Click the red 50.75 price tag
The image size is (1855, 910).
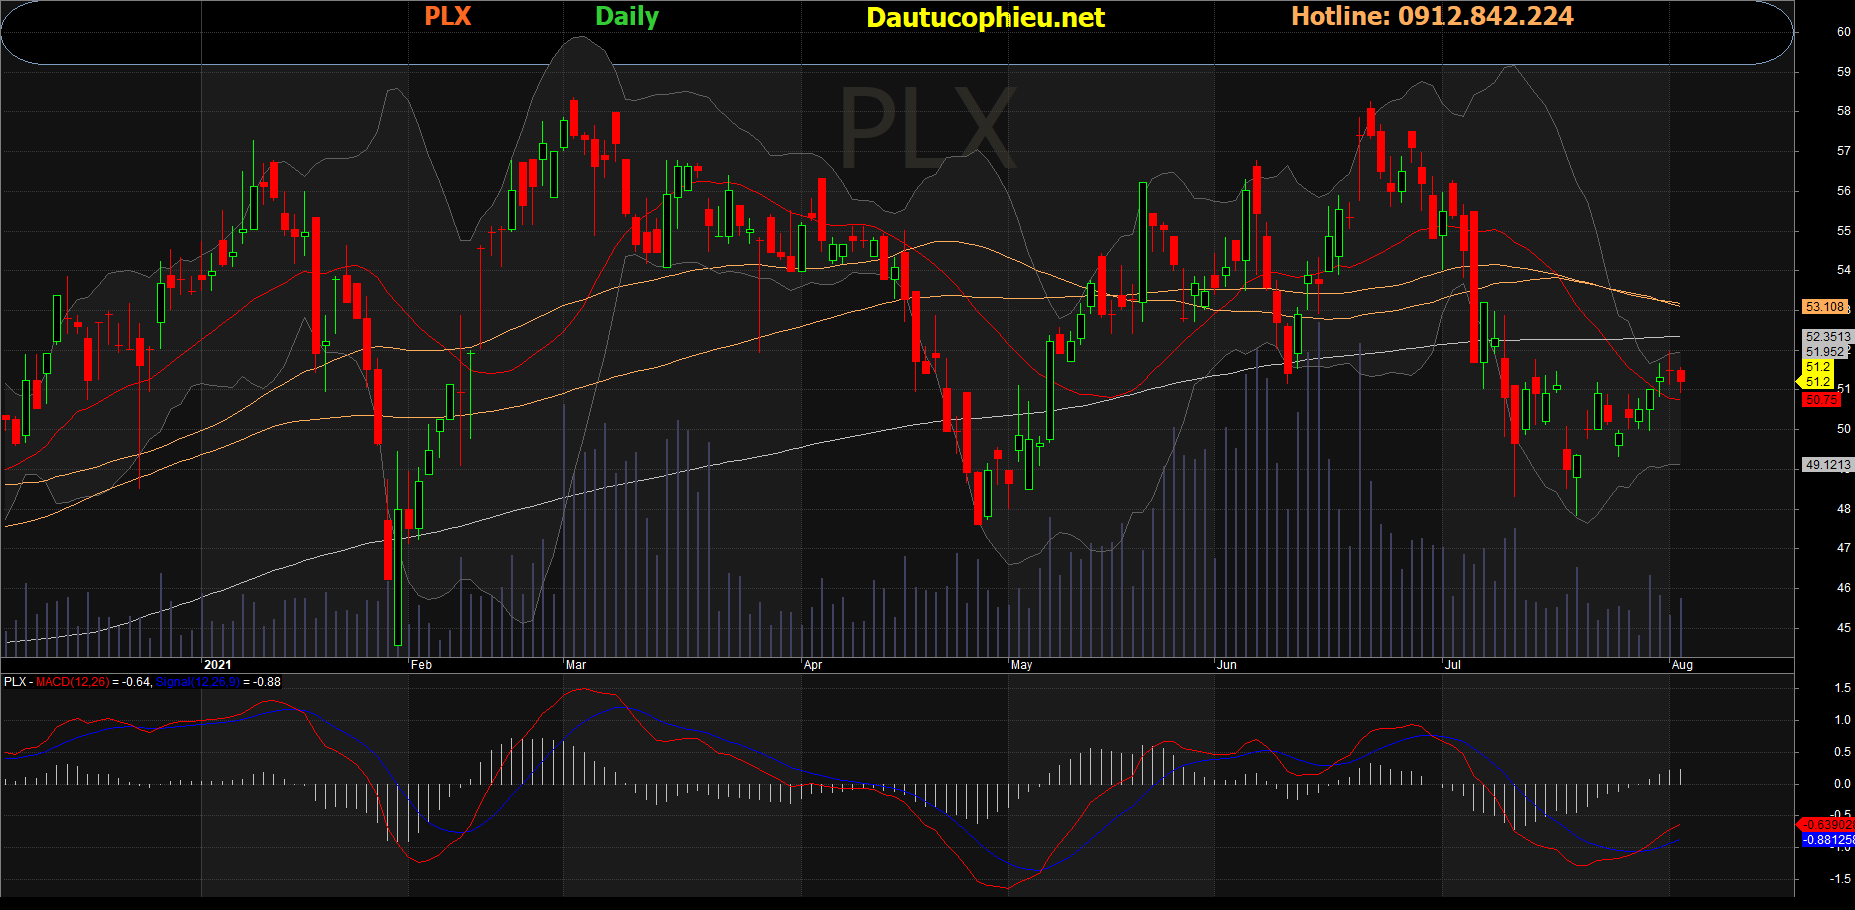tap(1821, 400)
